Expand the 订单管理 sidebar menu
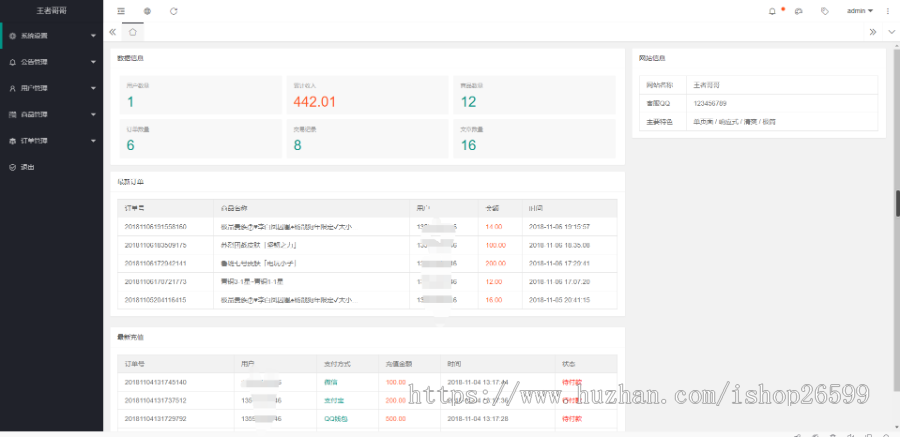The image size is (900, 437). tap(50, 140)
